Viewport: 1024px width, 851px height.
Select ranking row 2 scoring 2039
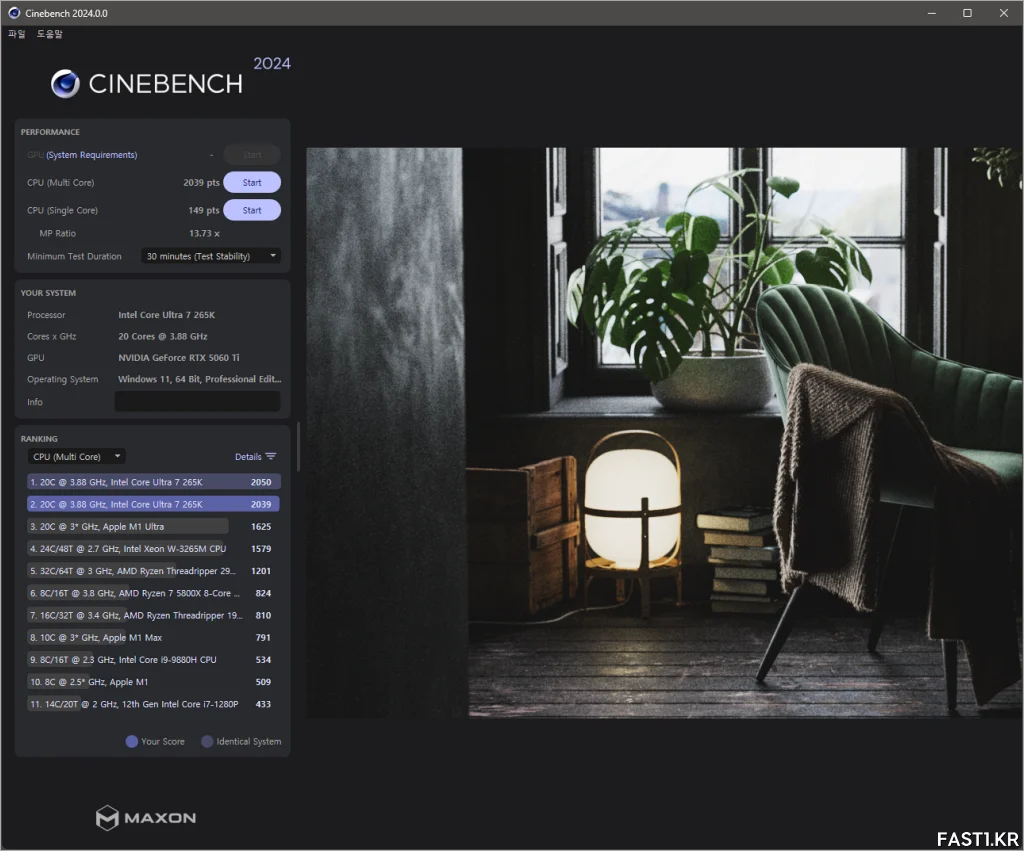[153, 504]
